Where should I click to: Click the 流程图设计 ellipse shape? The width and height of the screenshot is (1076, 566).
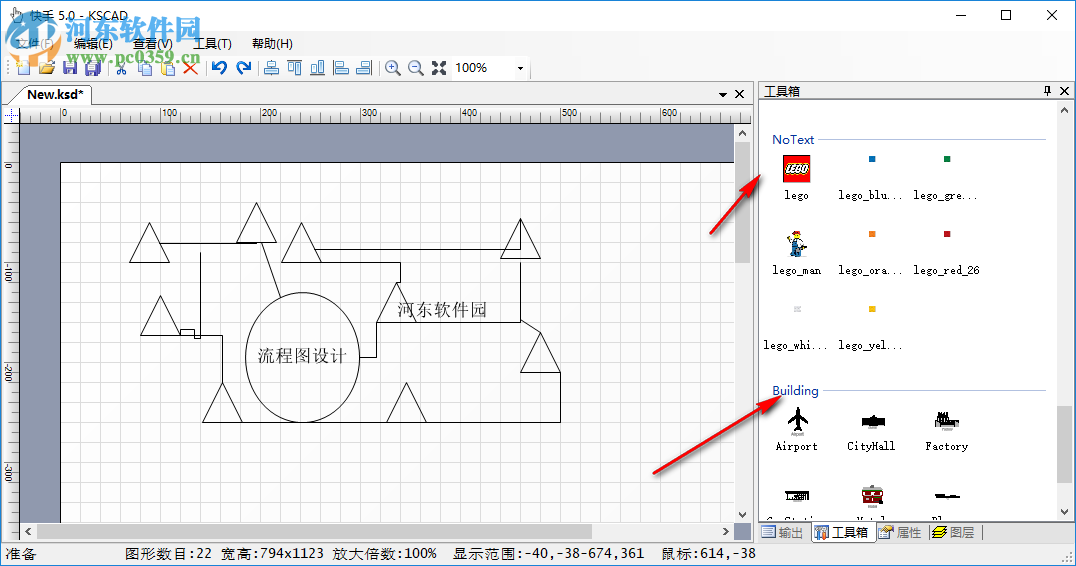tap(303, 357)
